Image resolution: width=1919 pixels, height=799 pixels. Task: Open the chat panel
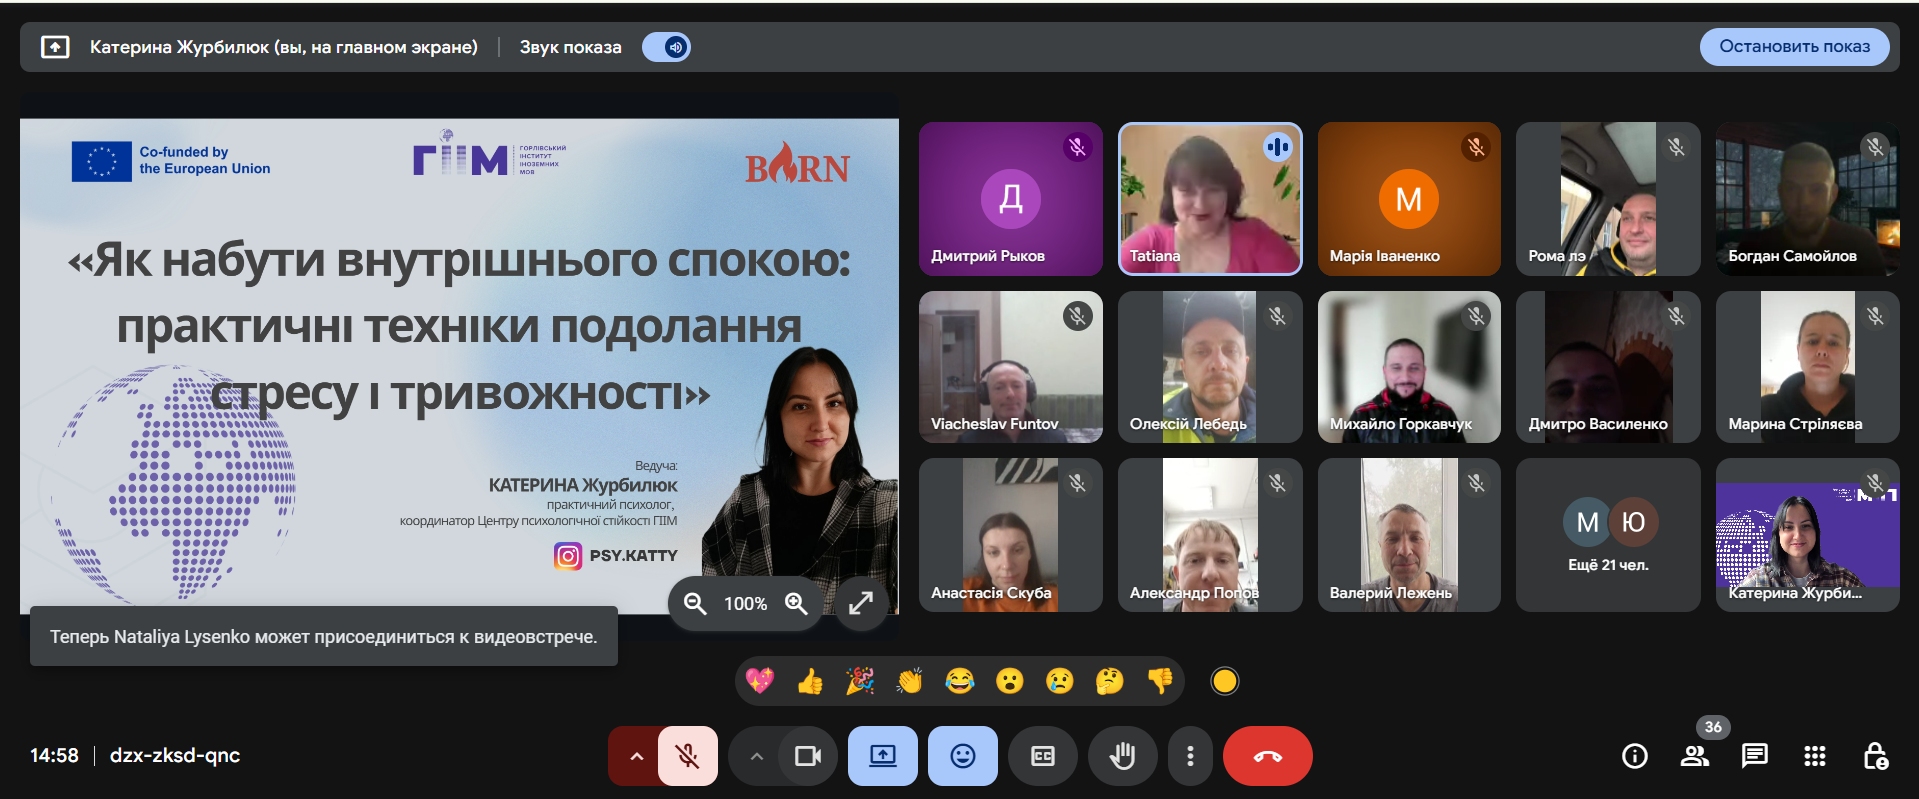click(x=1755, y=756)
